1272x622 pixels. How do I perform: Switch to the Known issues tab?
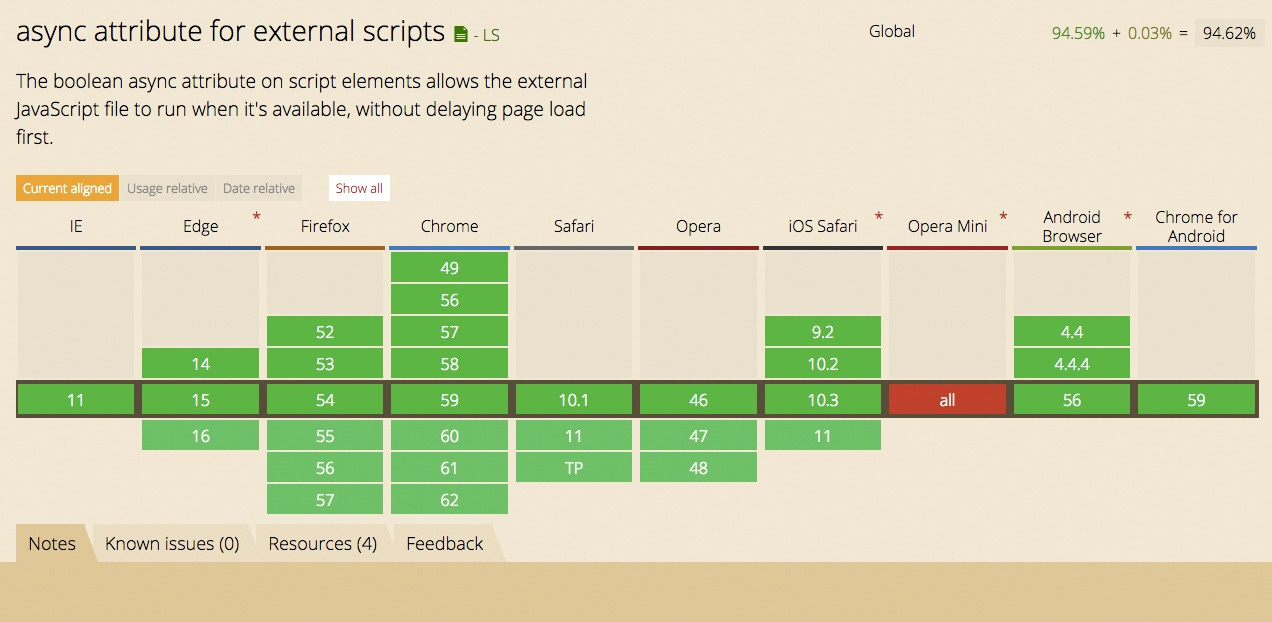pyautogui.click(x=173, y=543)
